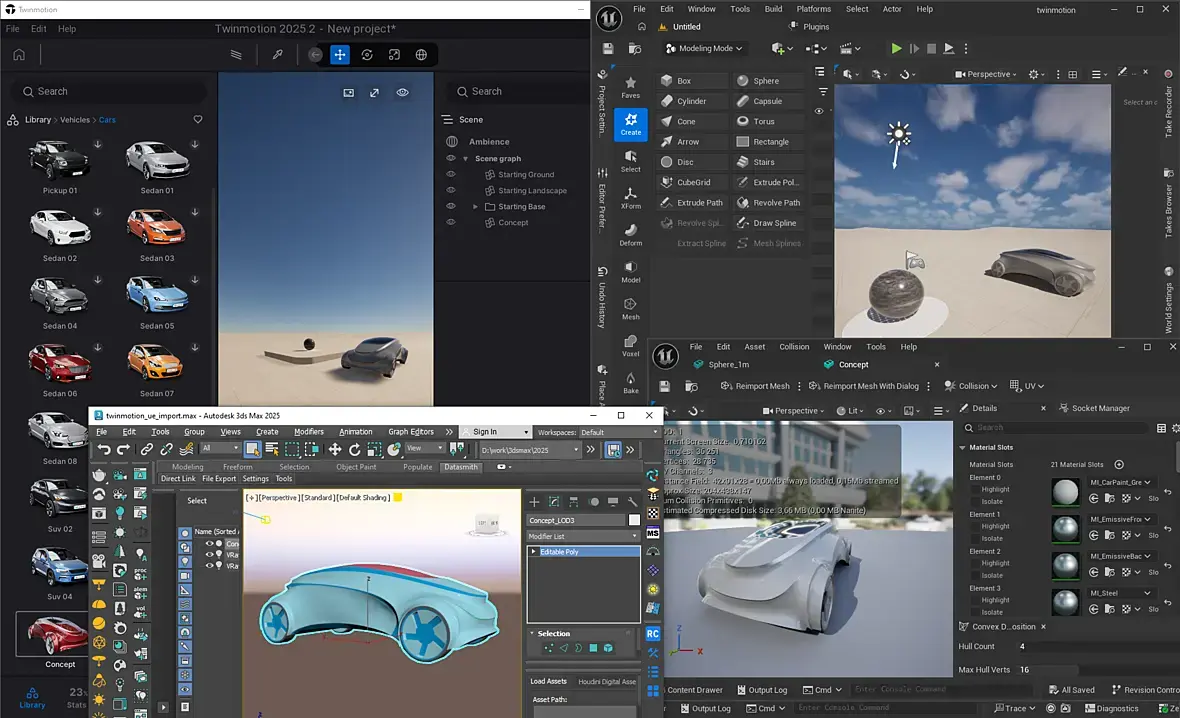Open the Modifiers menu in 3ds Max
Image resolution: width=1180 pixels, height=718 pixels.
pos(308,432)
